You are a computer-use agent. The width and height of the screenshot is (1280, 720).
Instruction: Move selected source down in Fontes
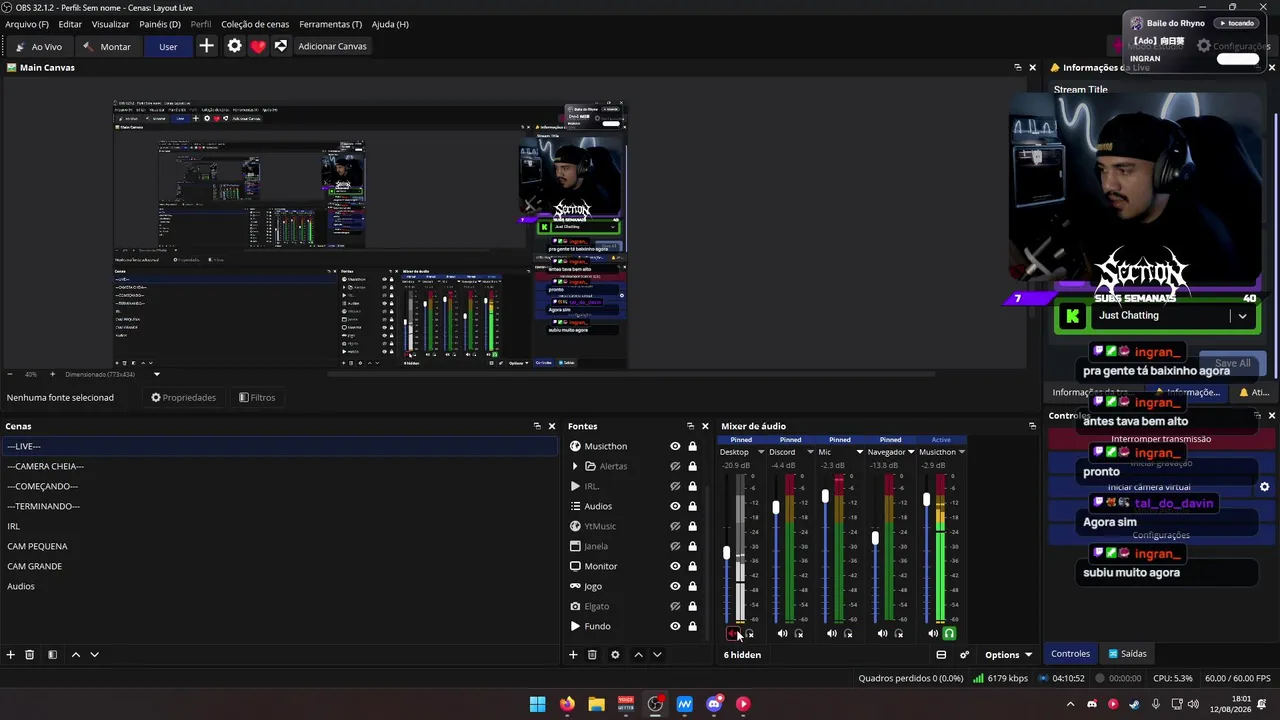pos(657,655)
